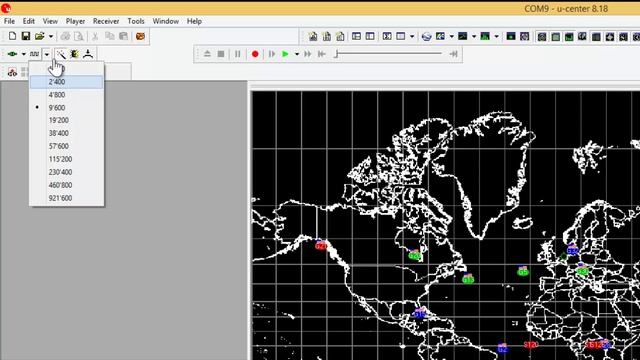Viewport: 640px width, 360px height.
Task: Click the baudrate waveform icon
Action: tap(35, 54)
